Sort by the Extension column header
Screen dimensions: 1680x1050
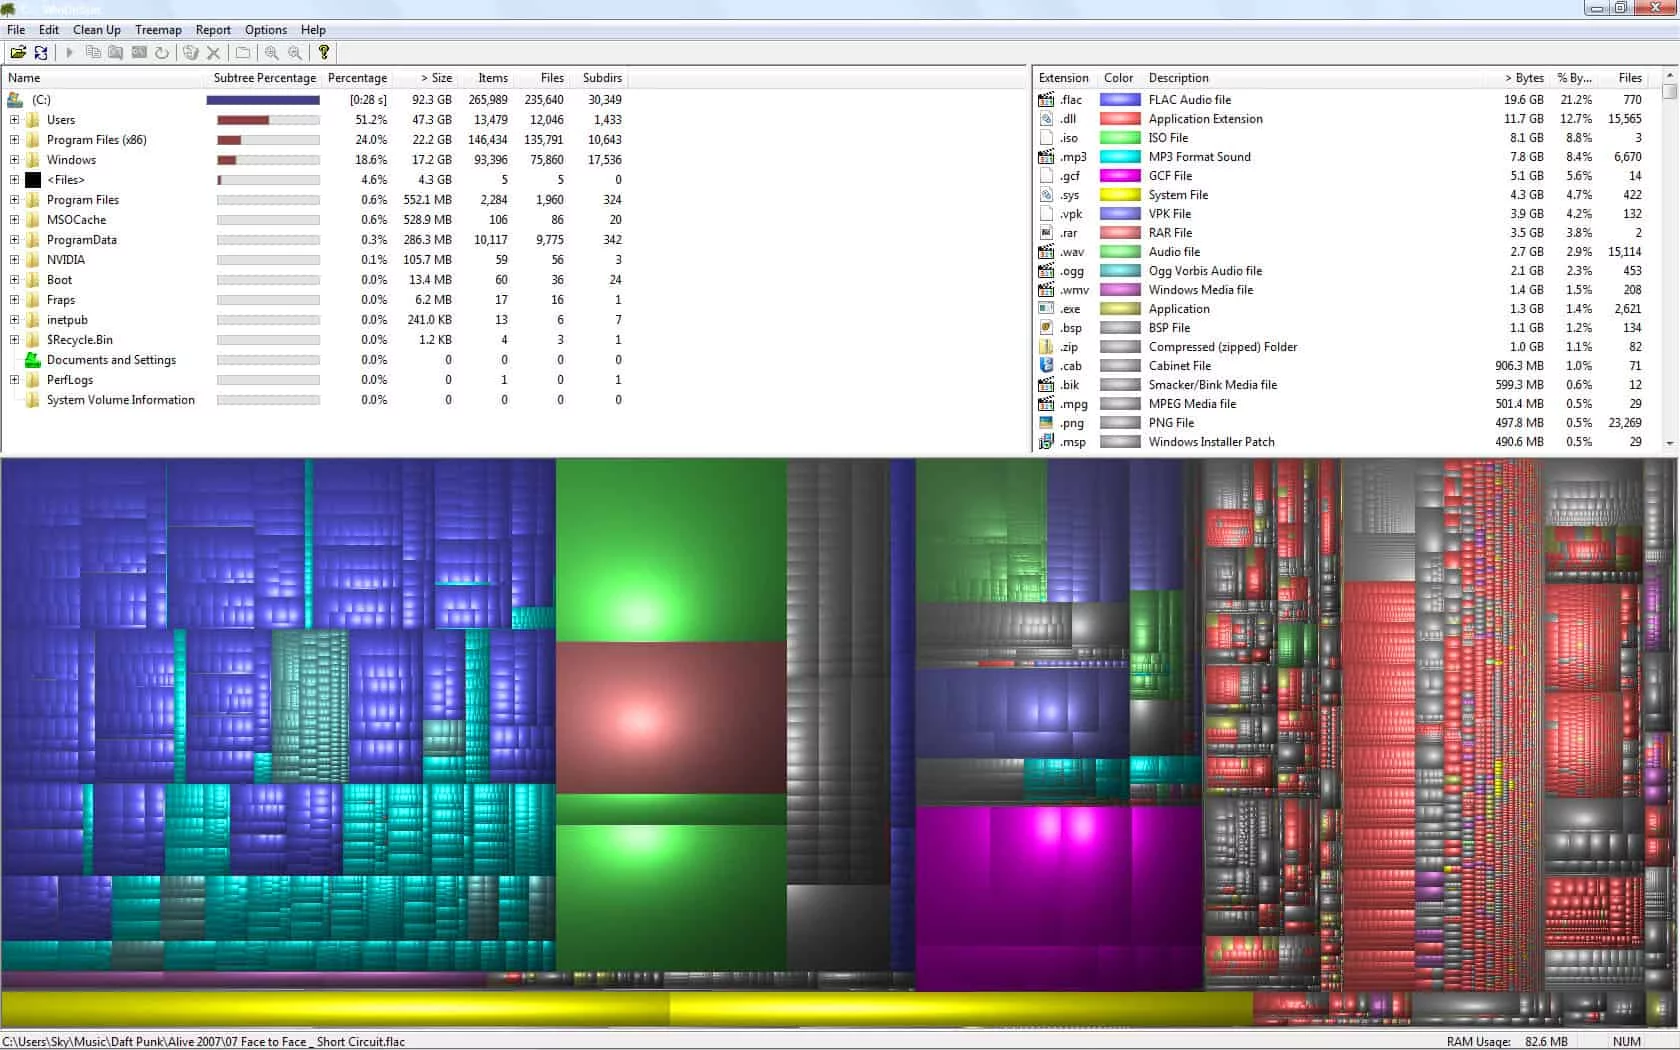point(1064,78)
